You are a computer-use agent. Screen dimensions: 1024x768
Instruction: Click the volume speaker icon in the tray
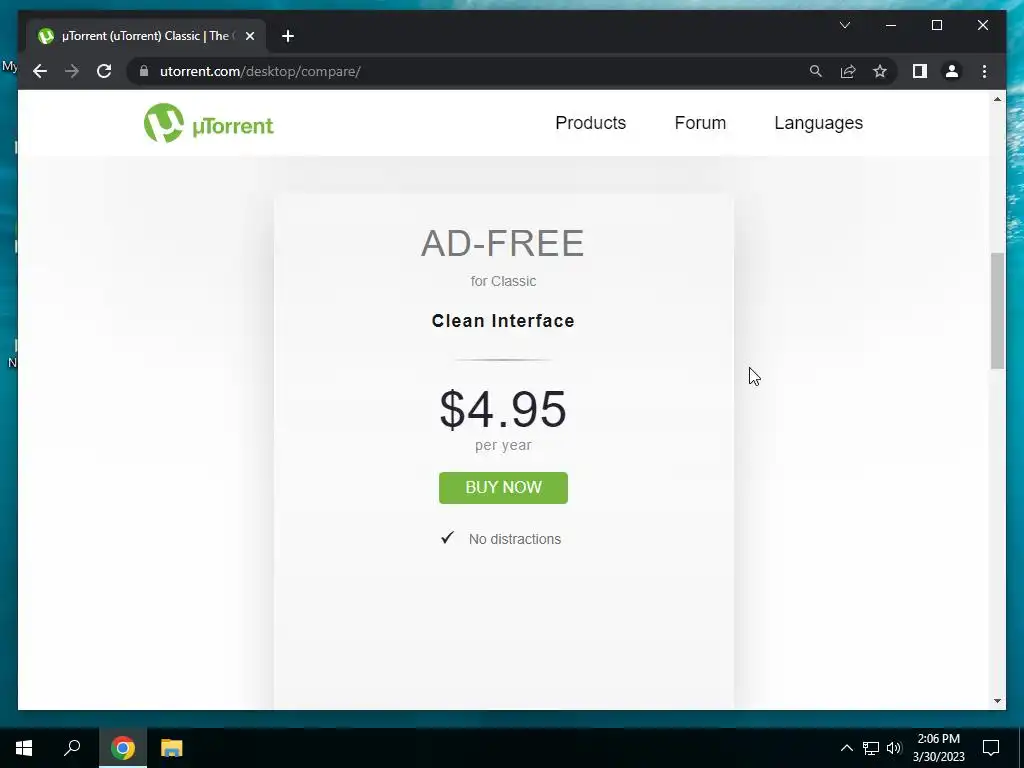click(x=894, y=748)
